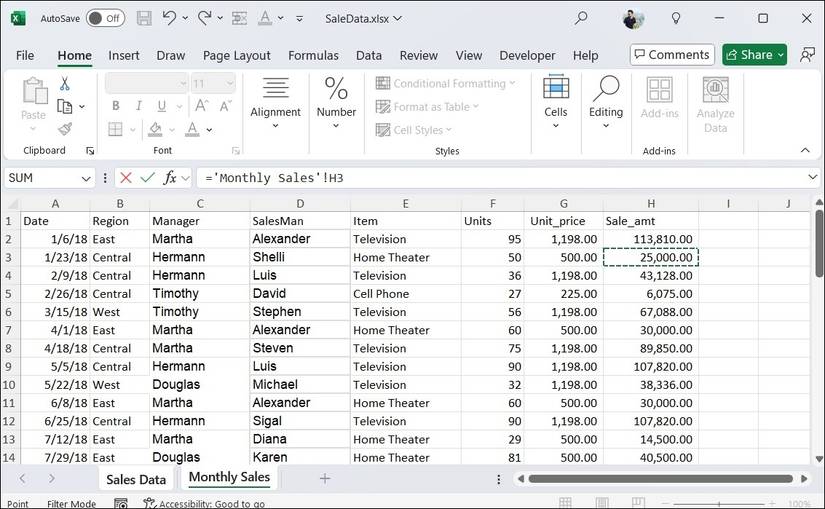Click the Comments button

[672, 55]
